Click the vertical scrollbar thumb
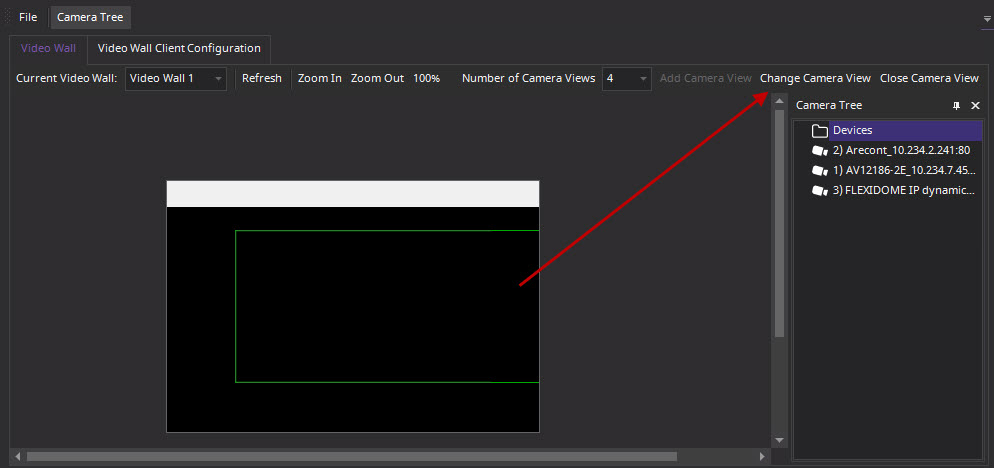This screenshot has width=994, height=468. point(779,223)
